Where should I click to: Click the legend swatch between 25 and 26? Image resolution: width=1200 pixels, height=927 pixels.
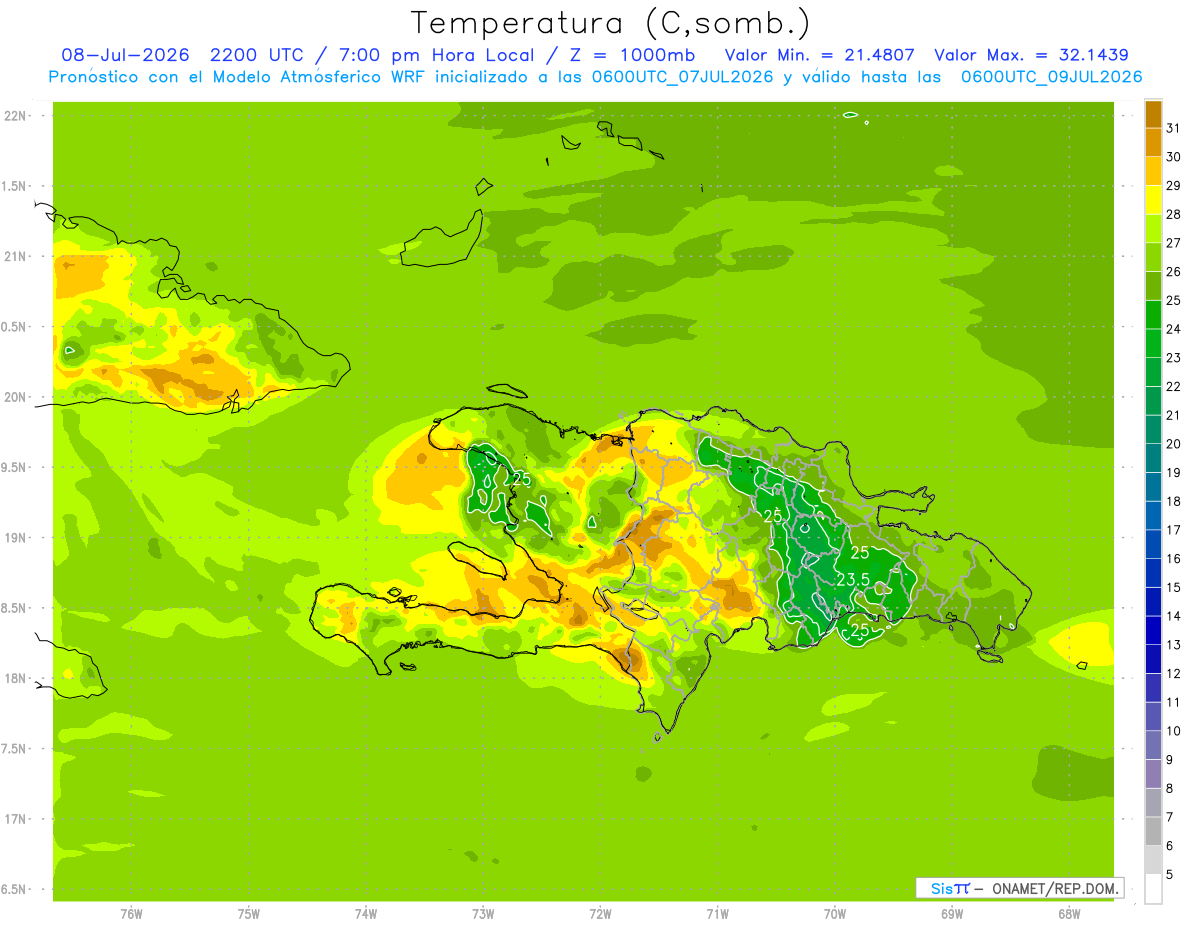click(1153, 286)
